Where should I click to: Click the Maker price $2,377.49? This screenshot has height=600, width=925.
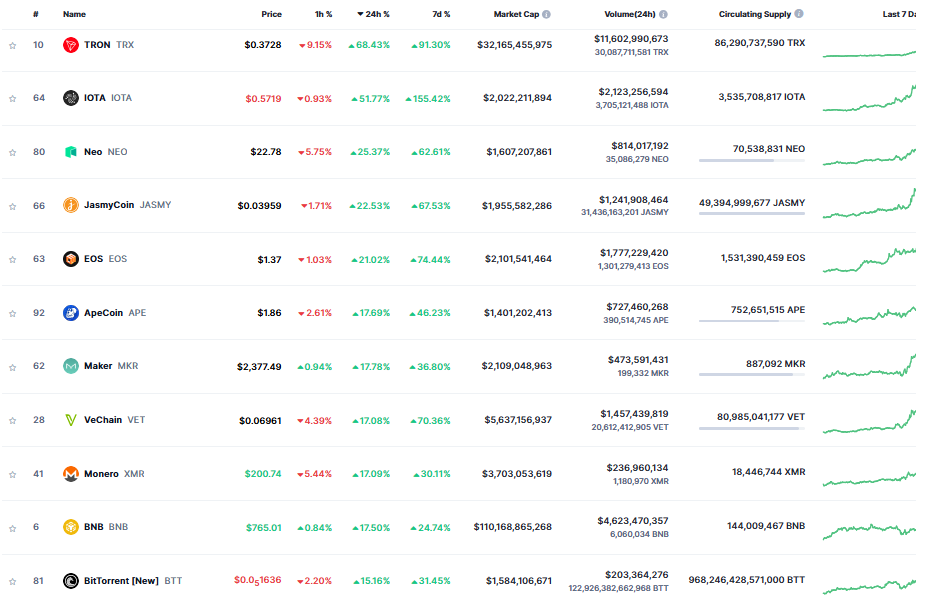coord(259,367)
